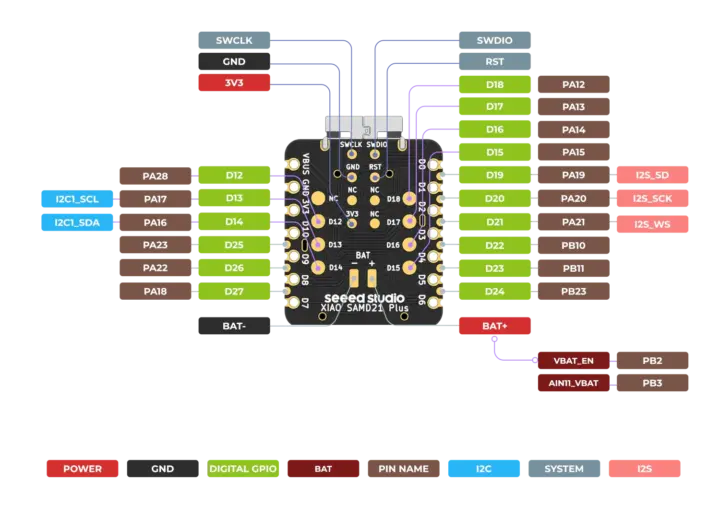Select the brown PA16 pin name

tap(155, 222)
